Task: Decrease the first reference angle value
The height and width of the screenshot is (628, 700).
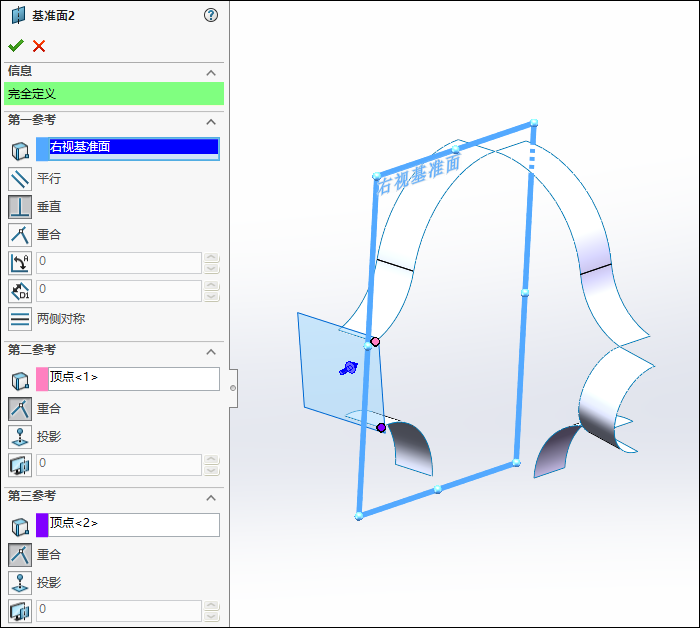Action: (x=212, y=268)
